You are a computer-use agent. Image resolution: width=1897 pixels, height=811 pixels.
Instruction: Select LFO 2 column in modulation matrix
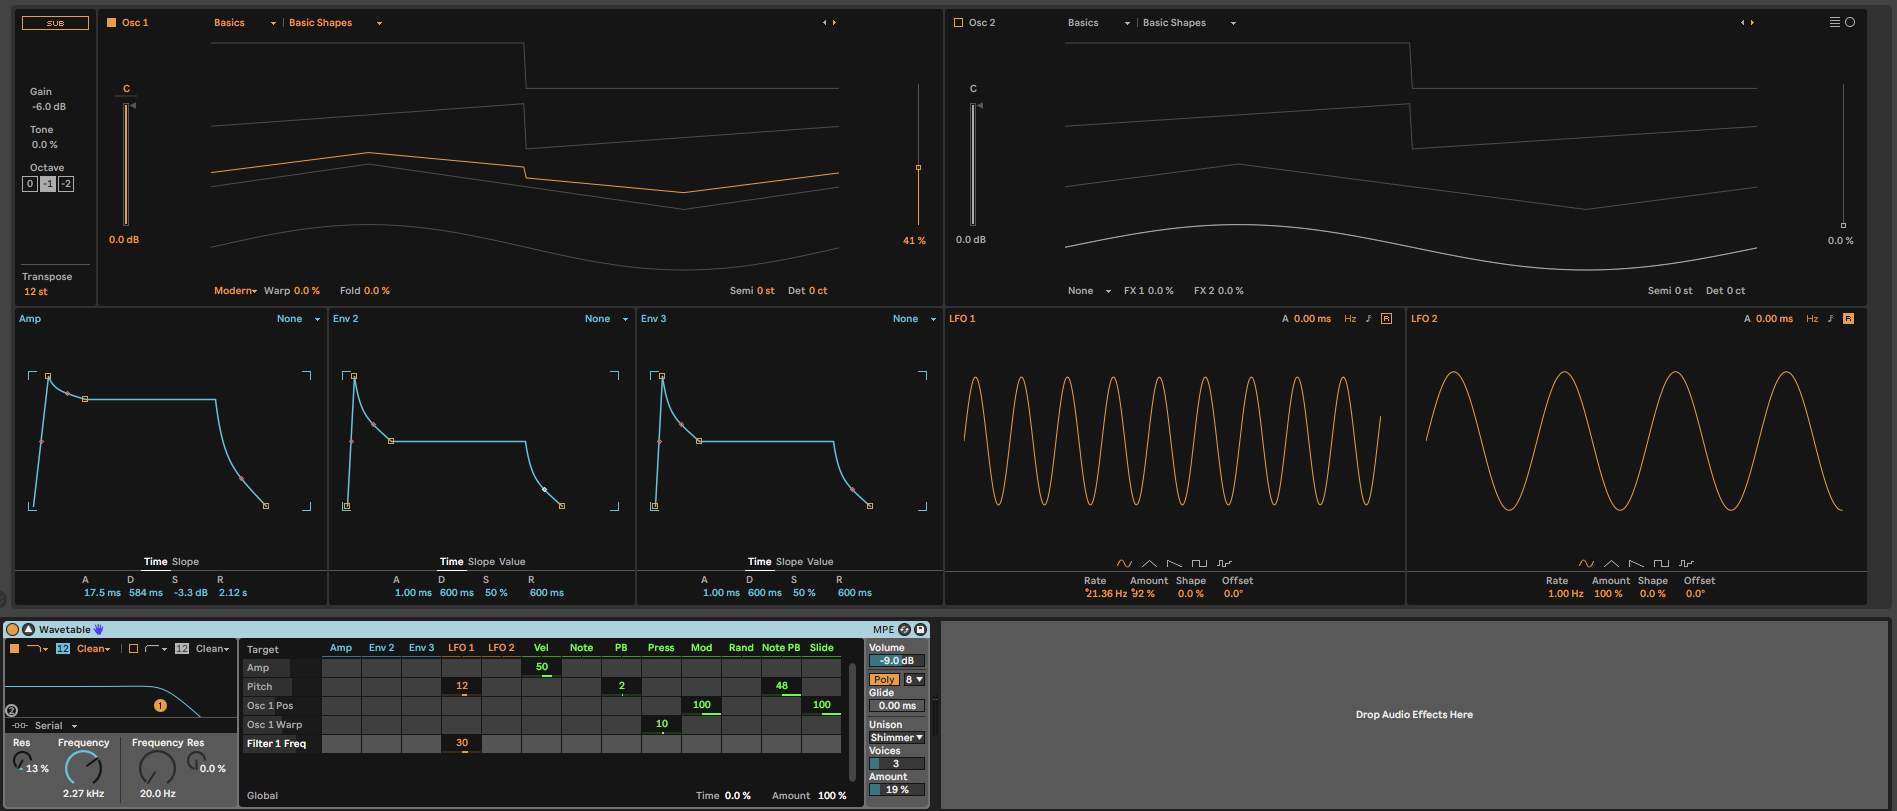501,648
